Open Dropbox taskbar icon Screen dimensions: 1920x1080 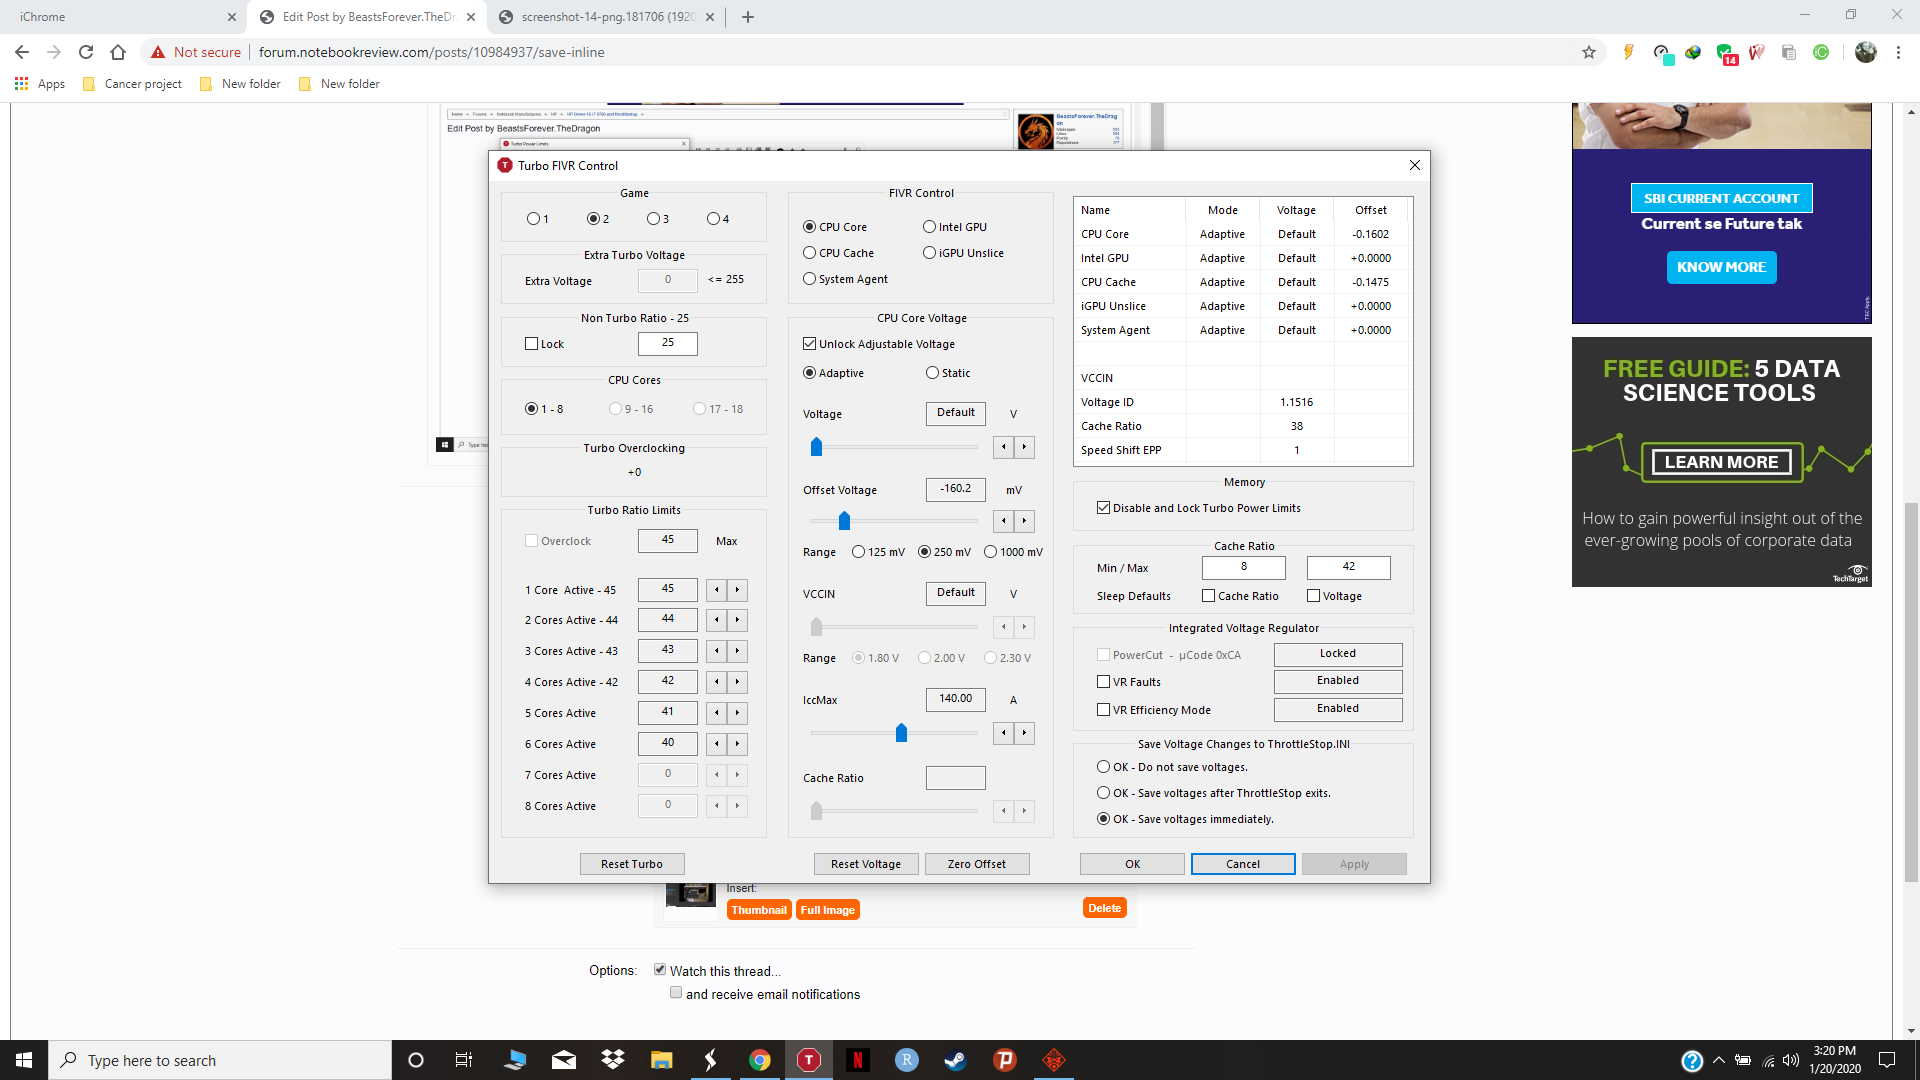click(x=612, y=1060)
